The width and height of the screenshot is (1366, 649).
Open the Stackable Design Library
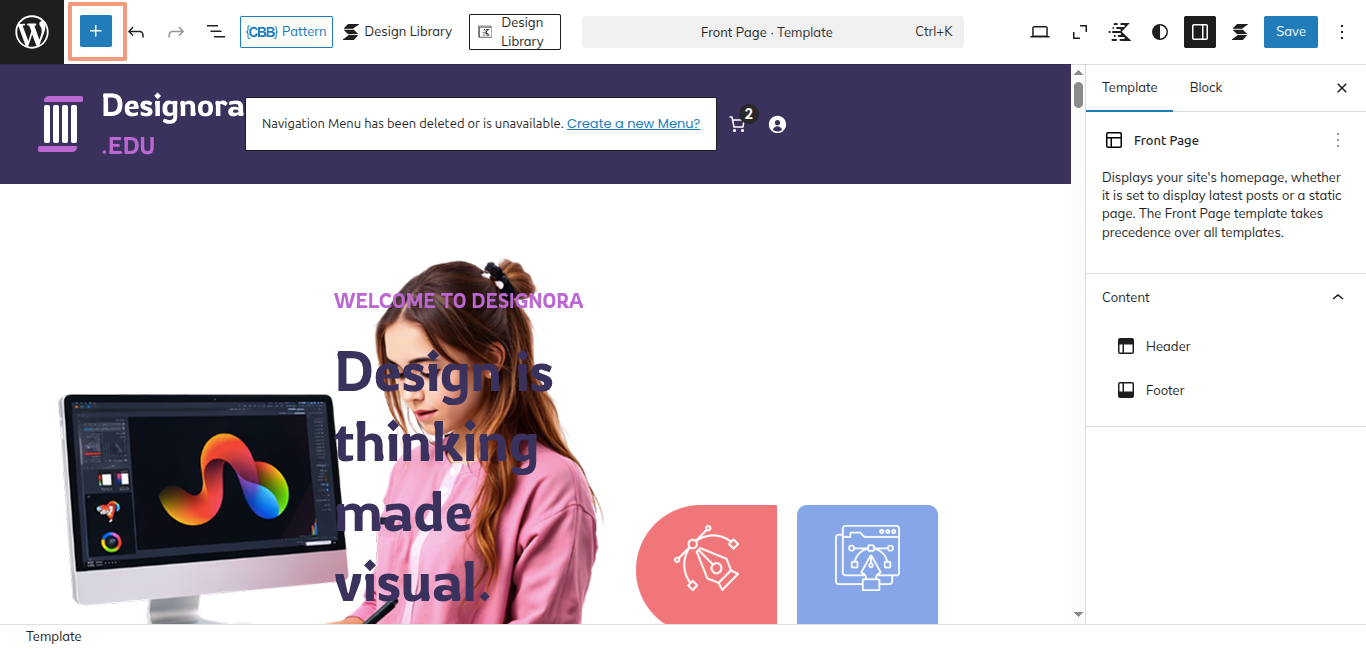click(x=398, y=32)
